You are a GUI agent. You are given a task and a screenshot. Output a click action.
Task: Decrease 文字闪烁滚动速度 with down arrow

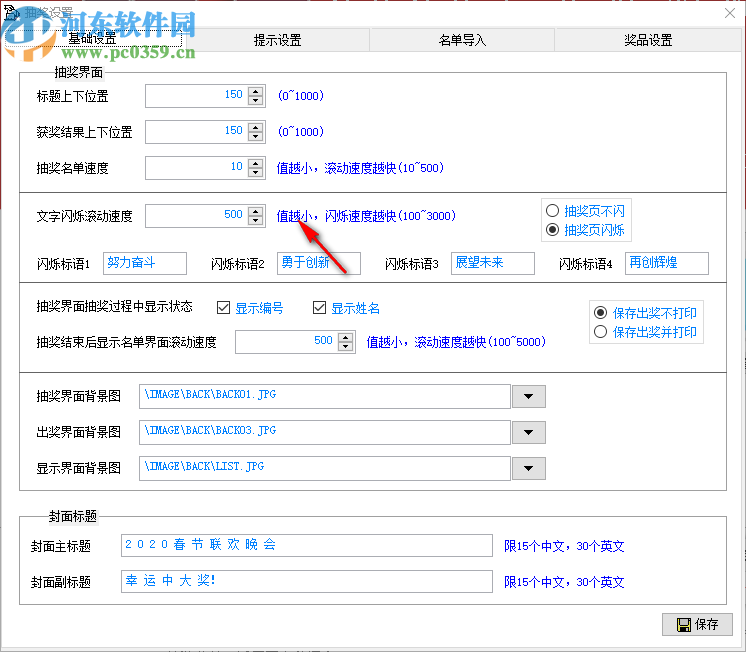[255, 220]
